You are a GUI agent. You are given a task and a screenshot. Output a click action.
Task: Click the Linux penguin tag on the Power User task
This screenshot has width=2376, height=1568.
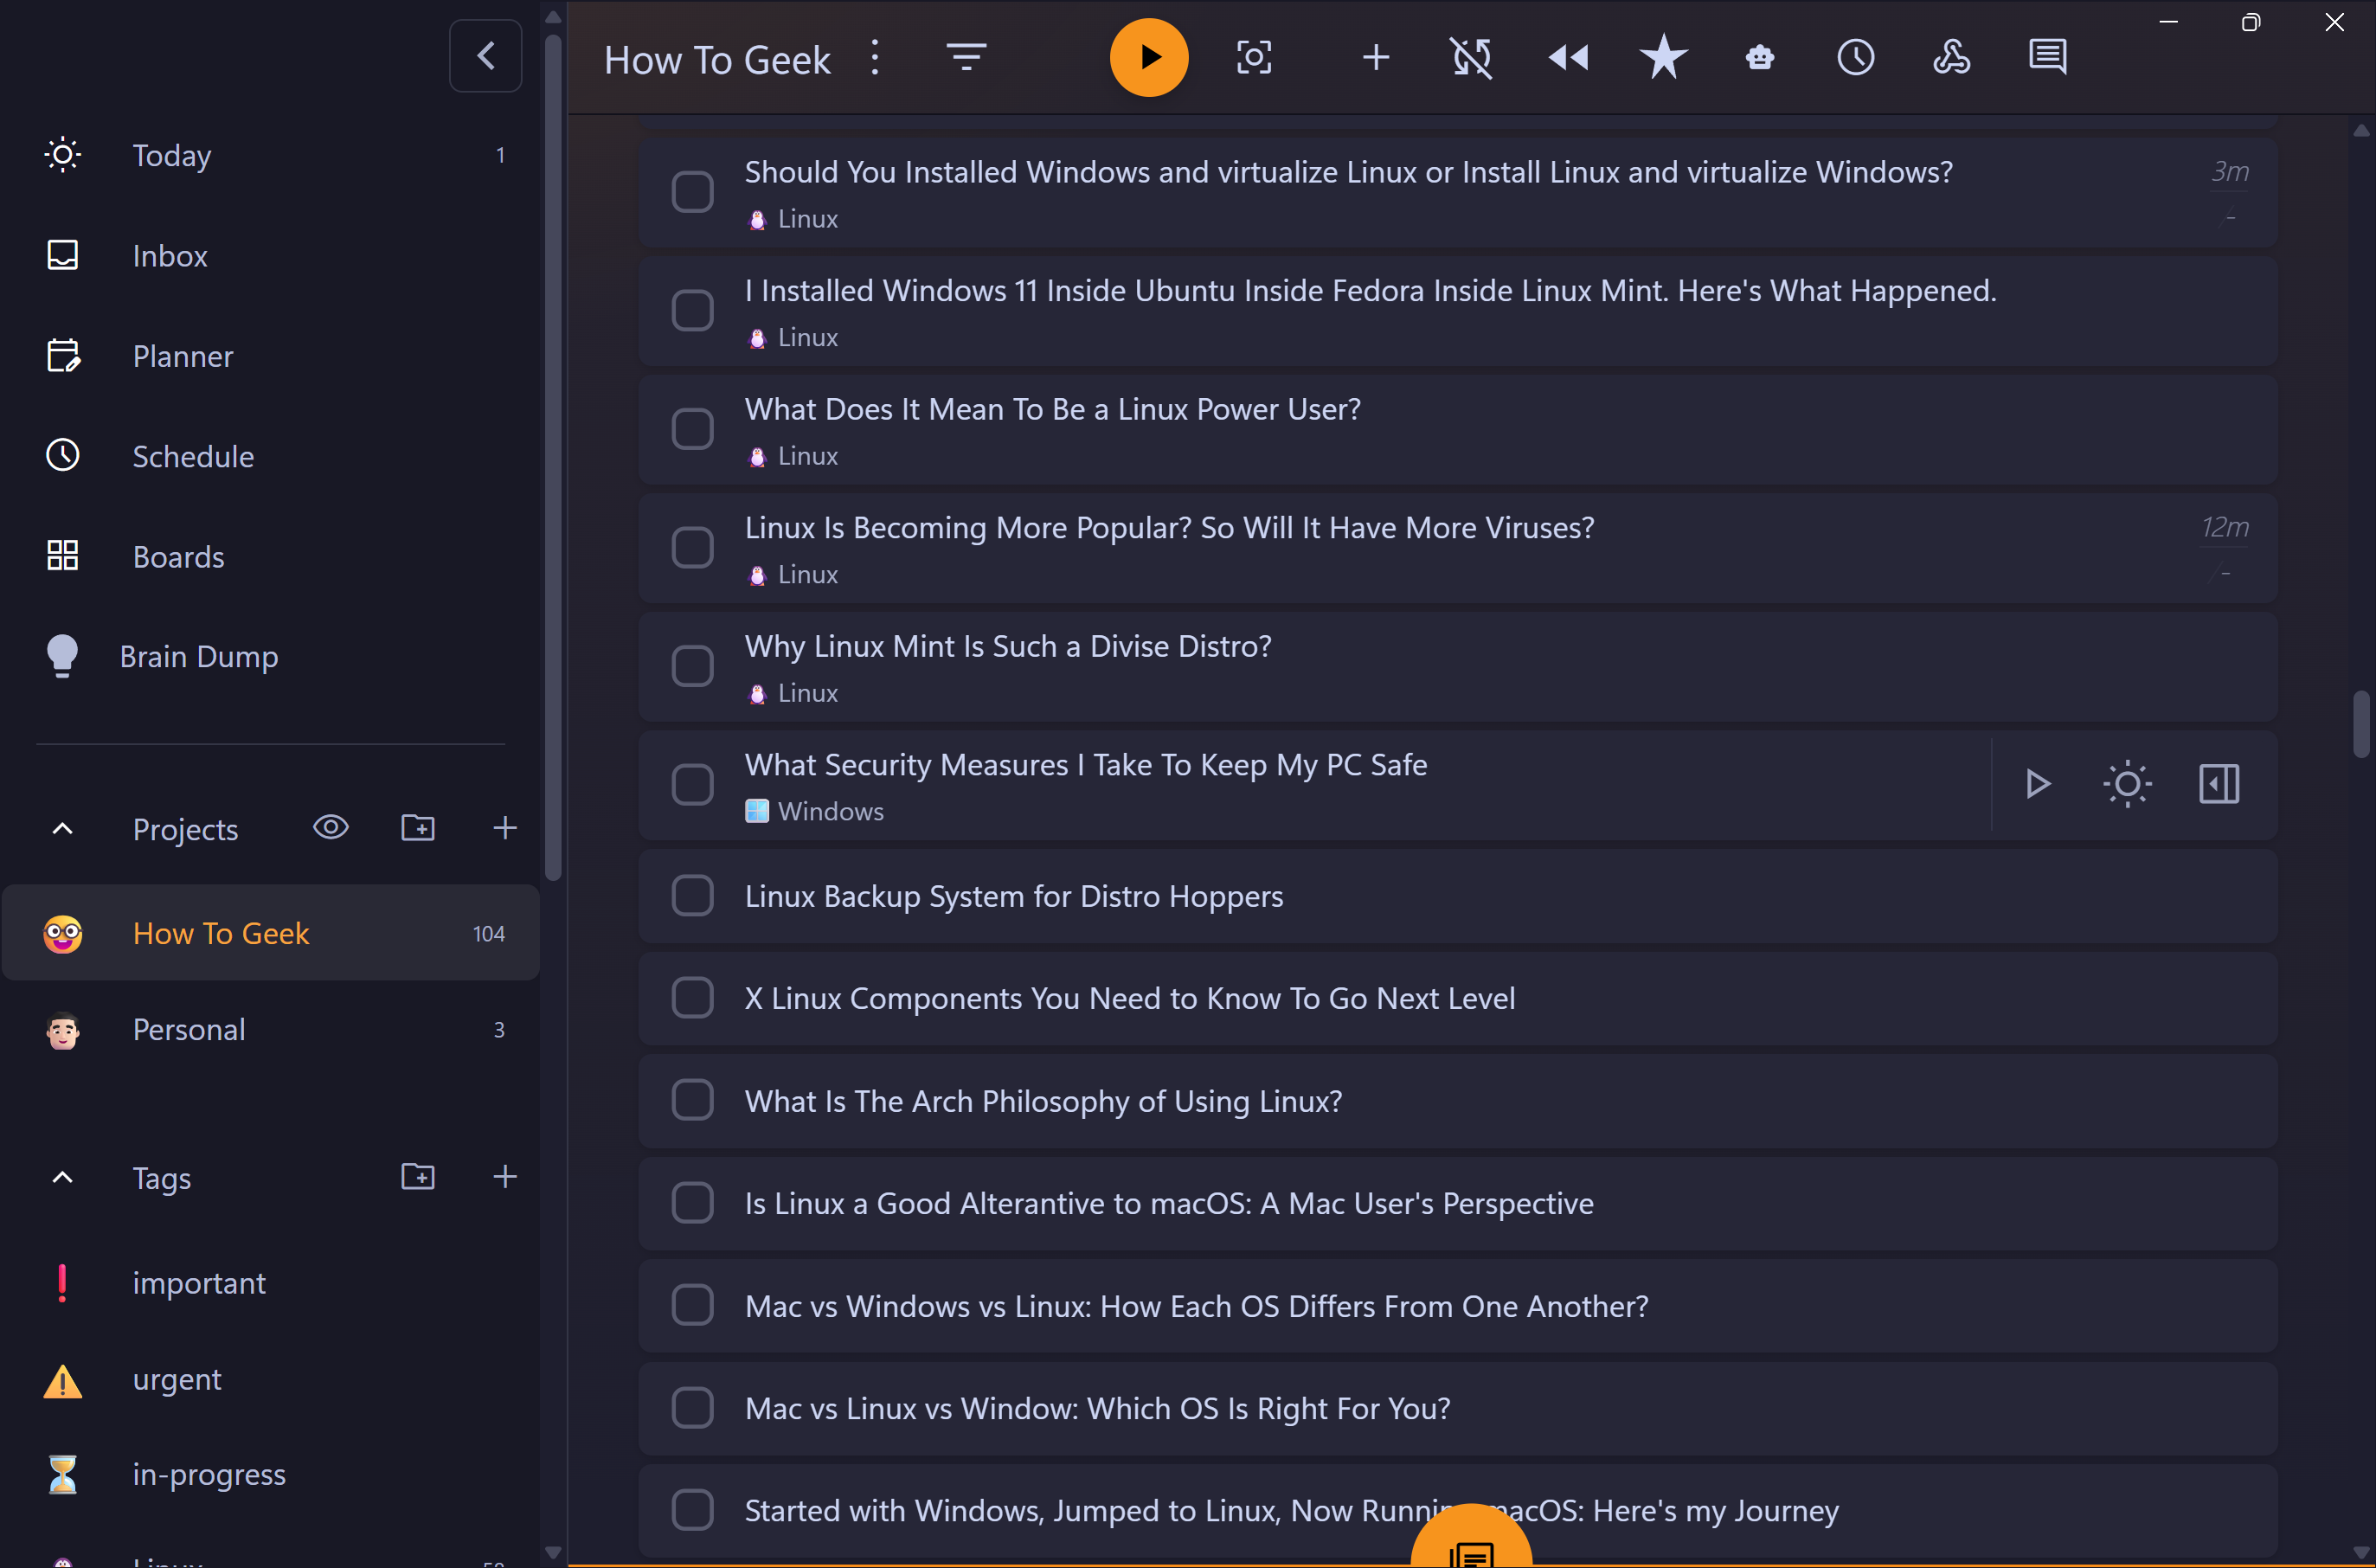click(x=794, y=456)
